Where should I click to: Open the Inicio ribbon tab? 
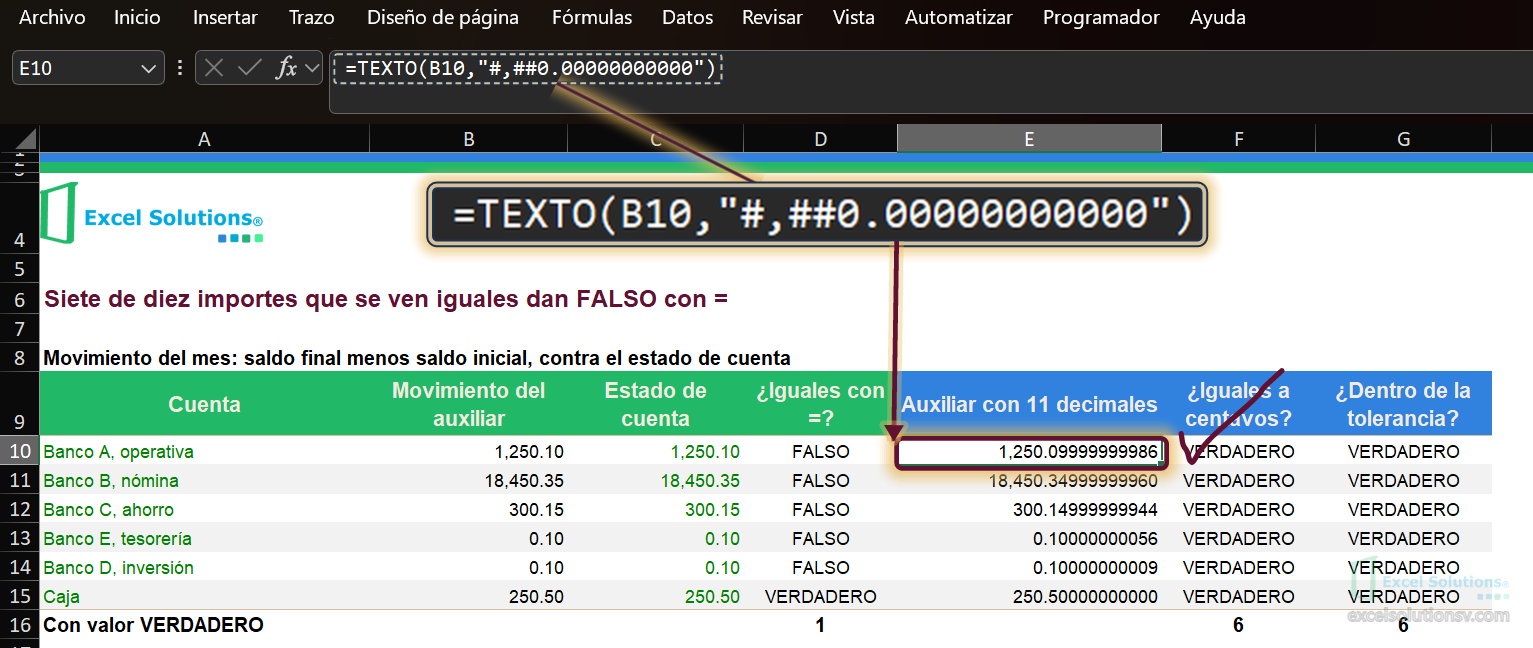[x=137, y=18]
